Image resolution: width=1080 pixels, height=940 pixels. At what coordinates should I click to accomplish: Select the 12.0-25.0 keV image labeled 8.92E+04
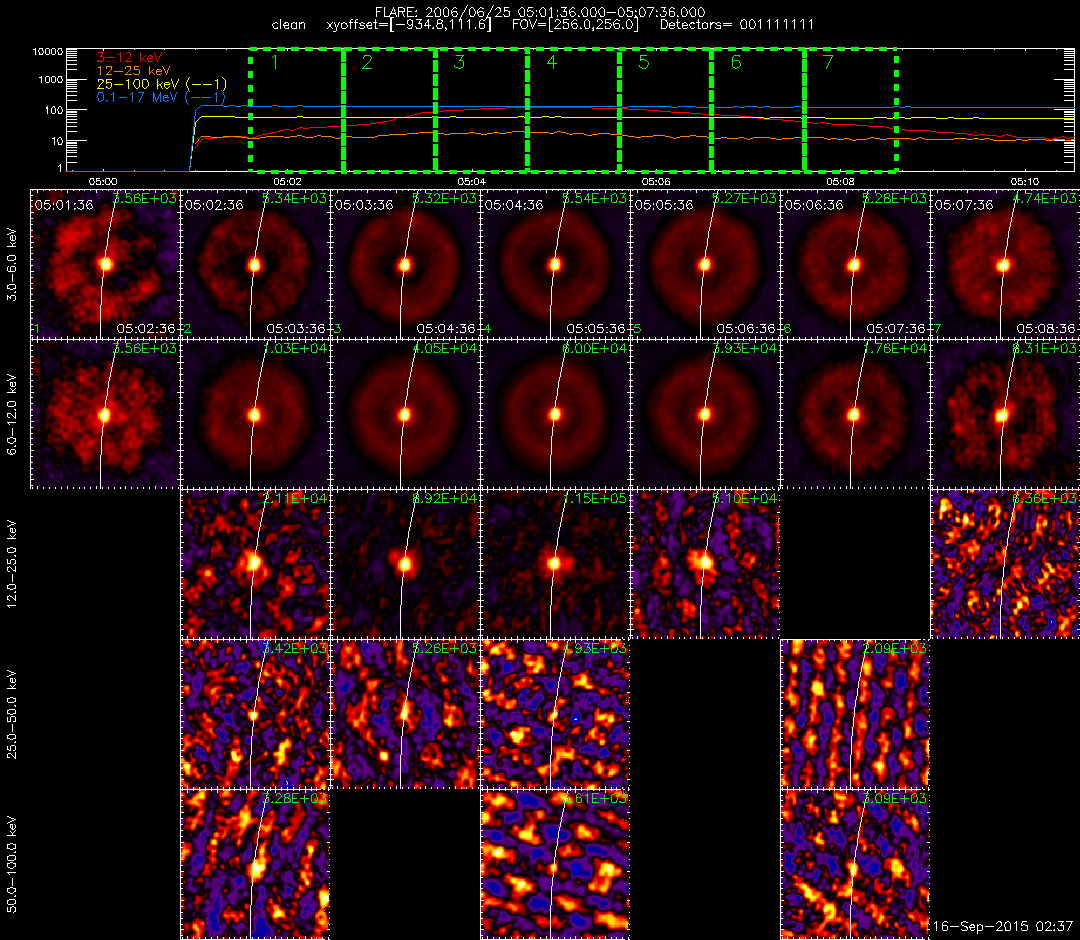[405, 564]
